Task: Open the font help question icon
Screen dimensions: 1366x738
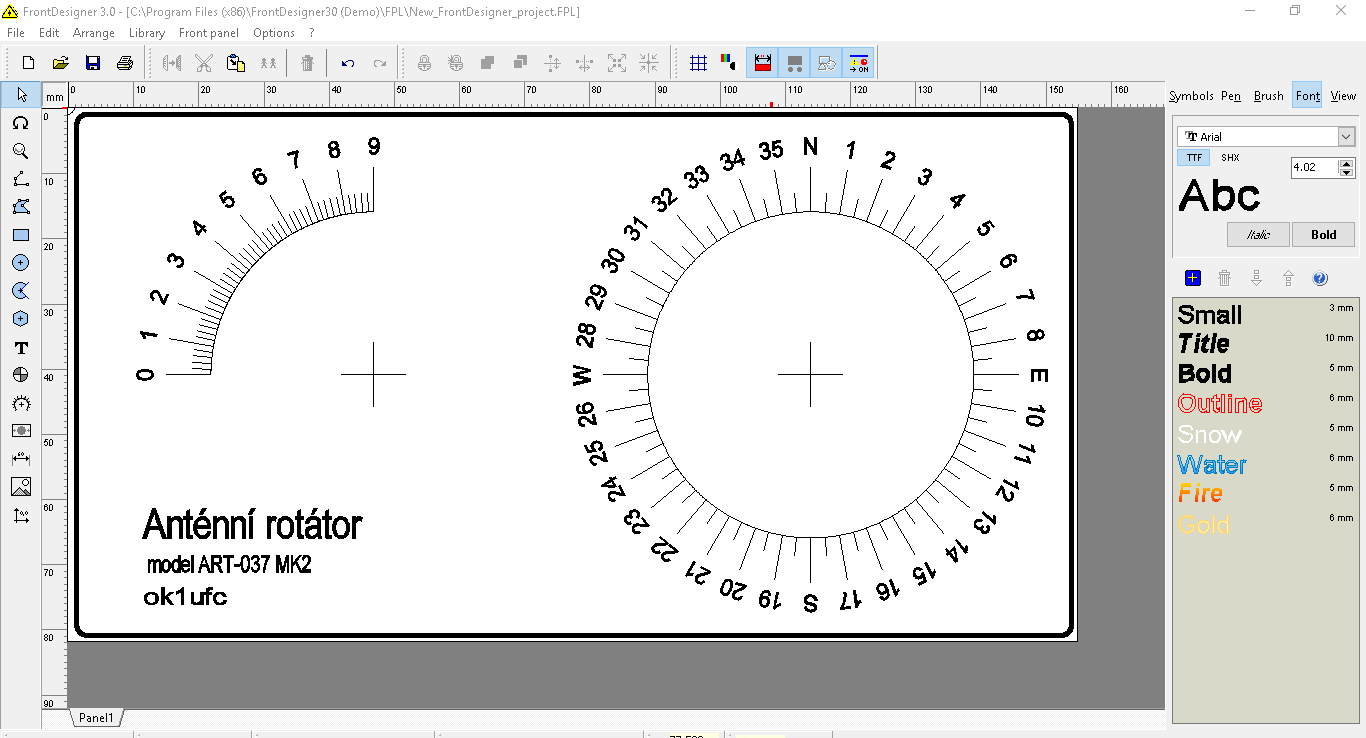Action: coord(1319,278)
